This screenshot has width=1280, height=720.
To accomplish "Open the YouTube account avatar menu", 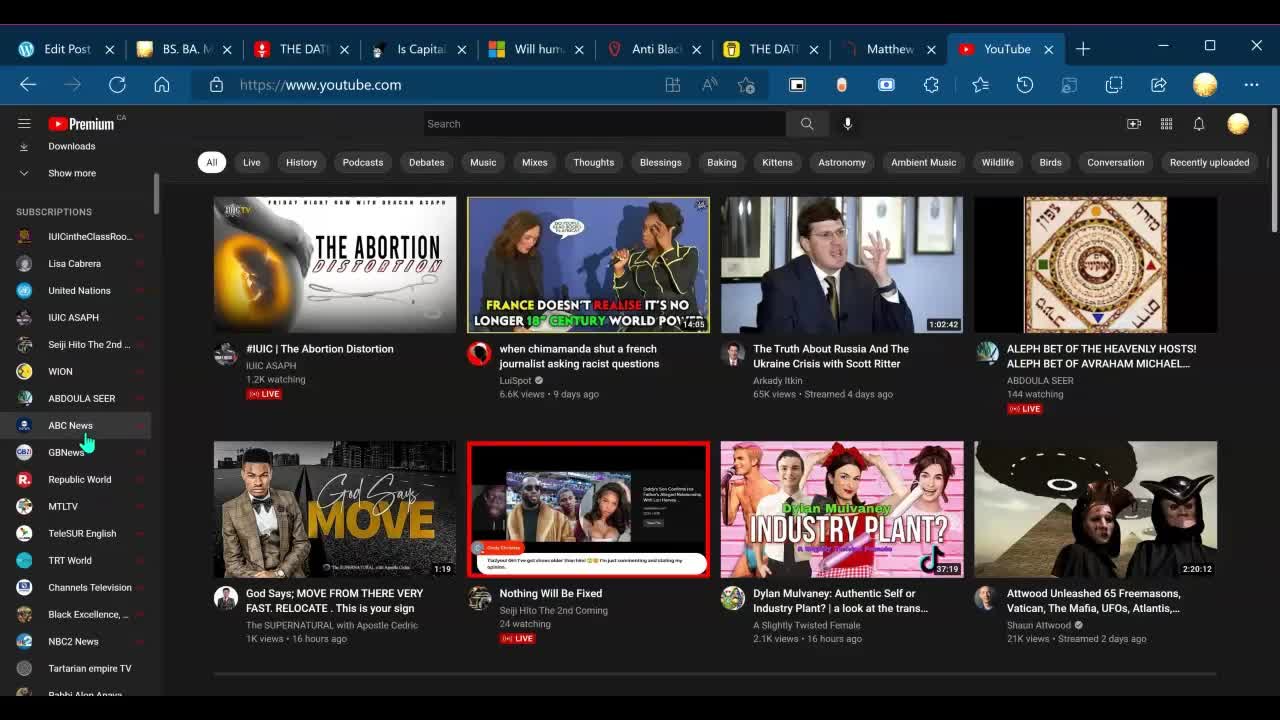I will point(1238,124).
